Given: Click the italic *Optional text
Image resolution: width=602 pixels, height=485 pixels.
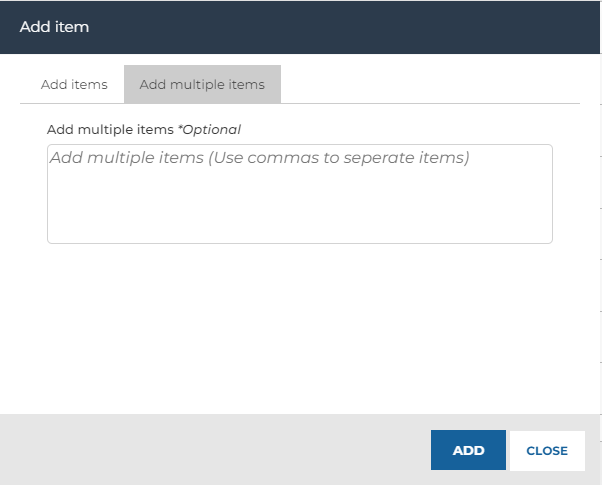Looking at the screenshot, I should 210,130.
